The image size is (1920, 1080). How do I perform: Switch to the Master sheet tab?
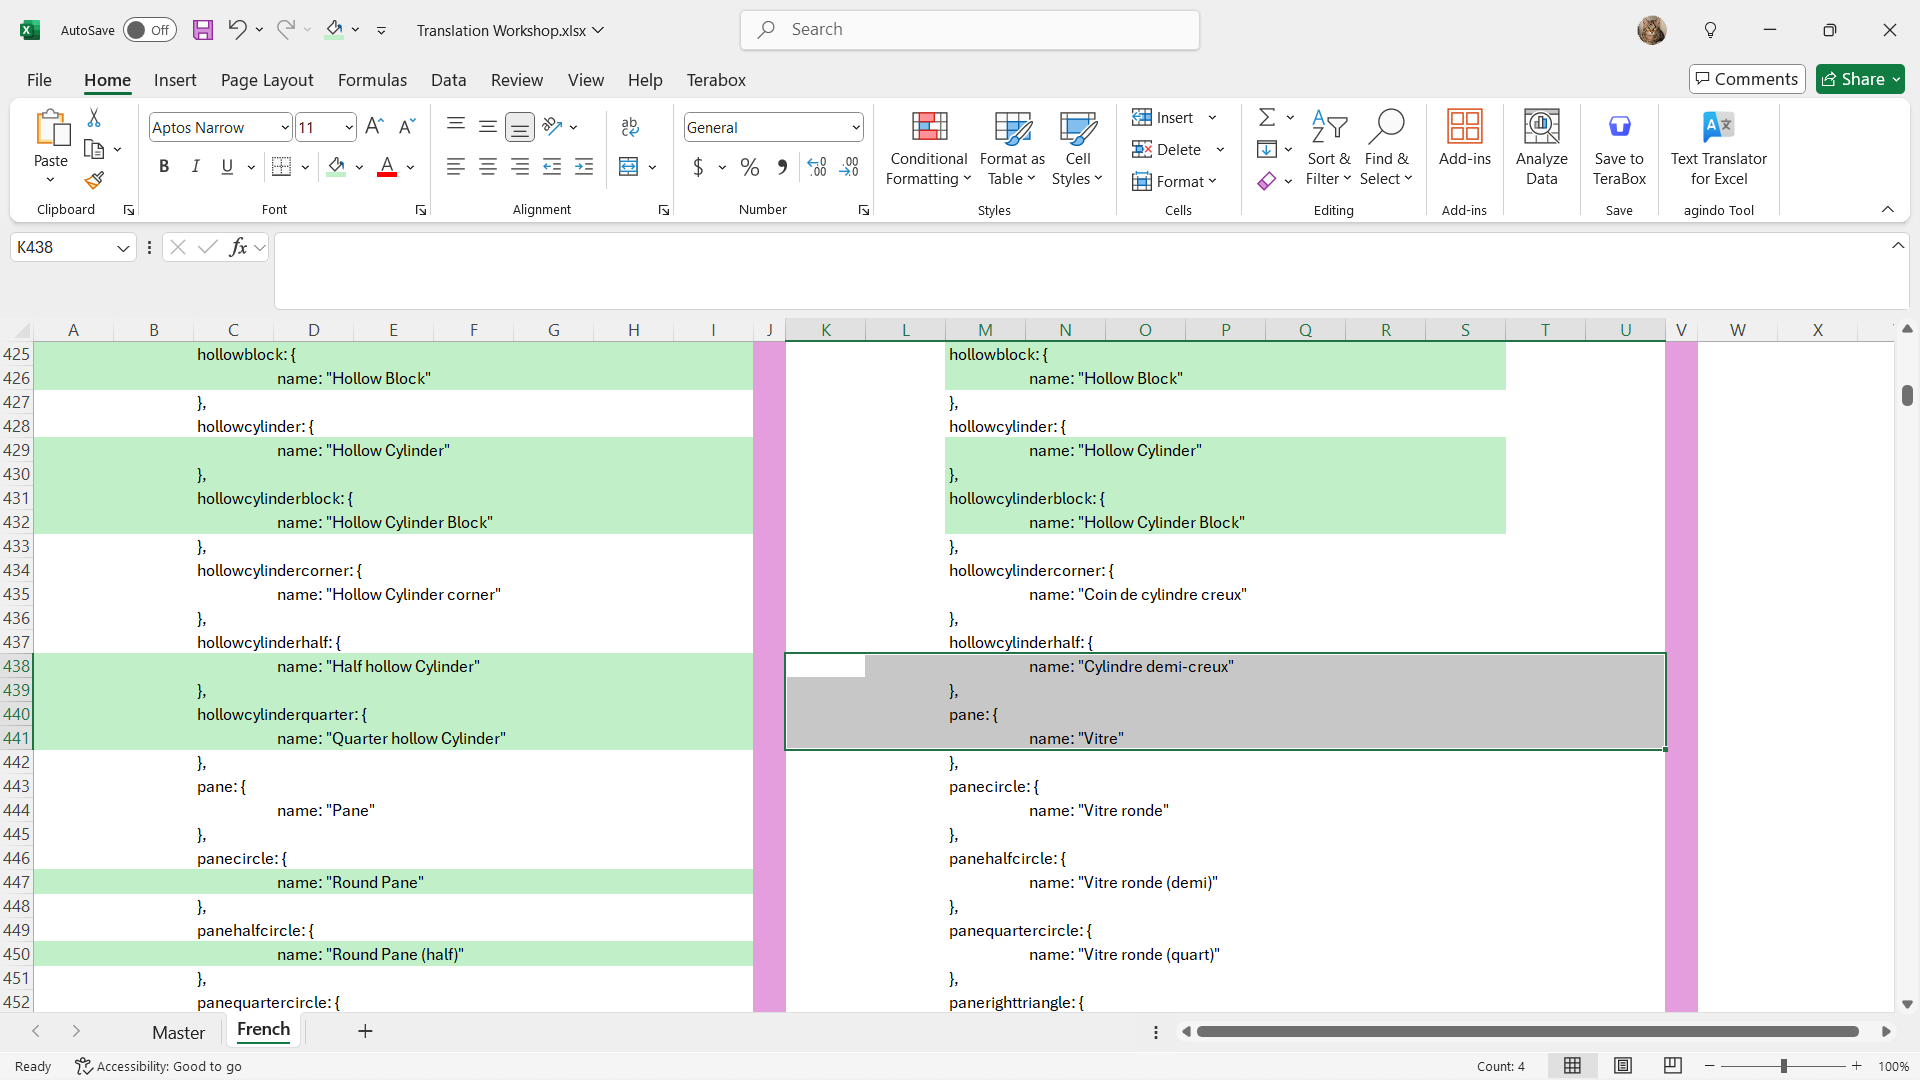pyautogui.click(x=178, y=1032)
